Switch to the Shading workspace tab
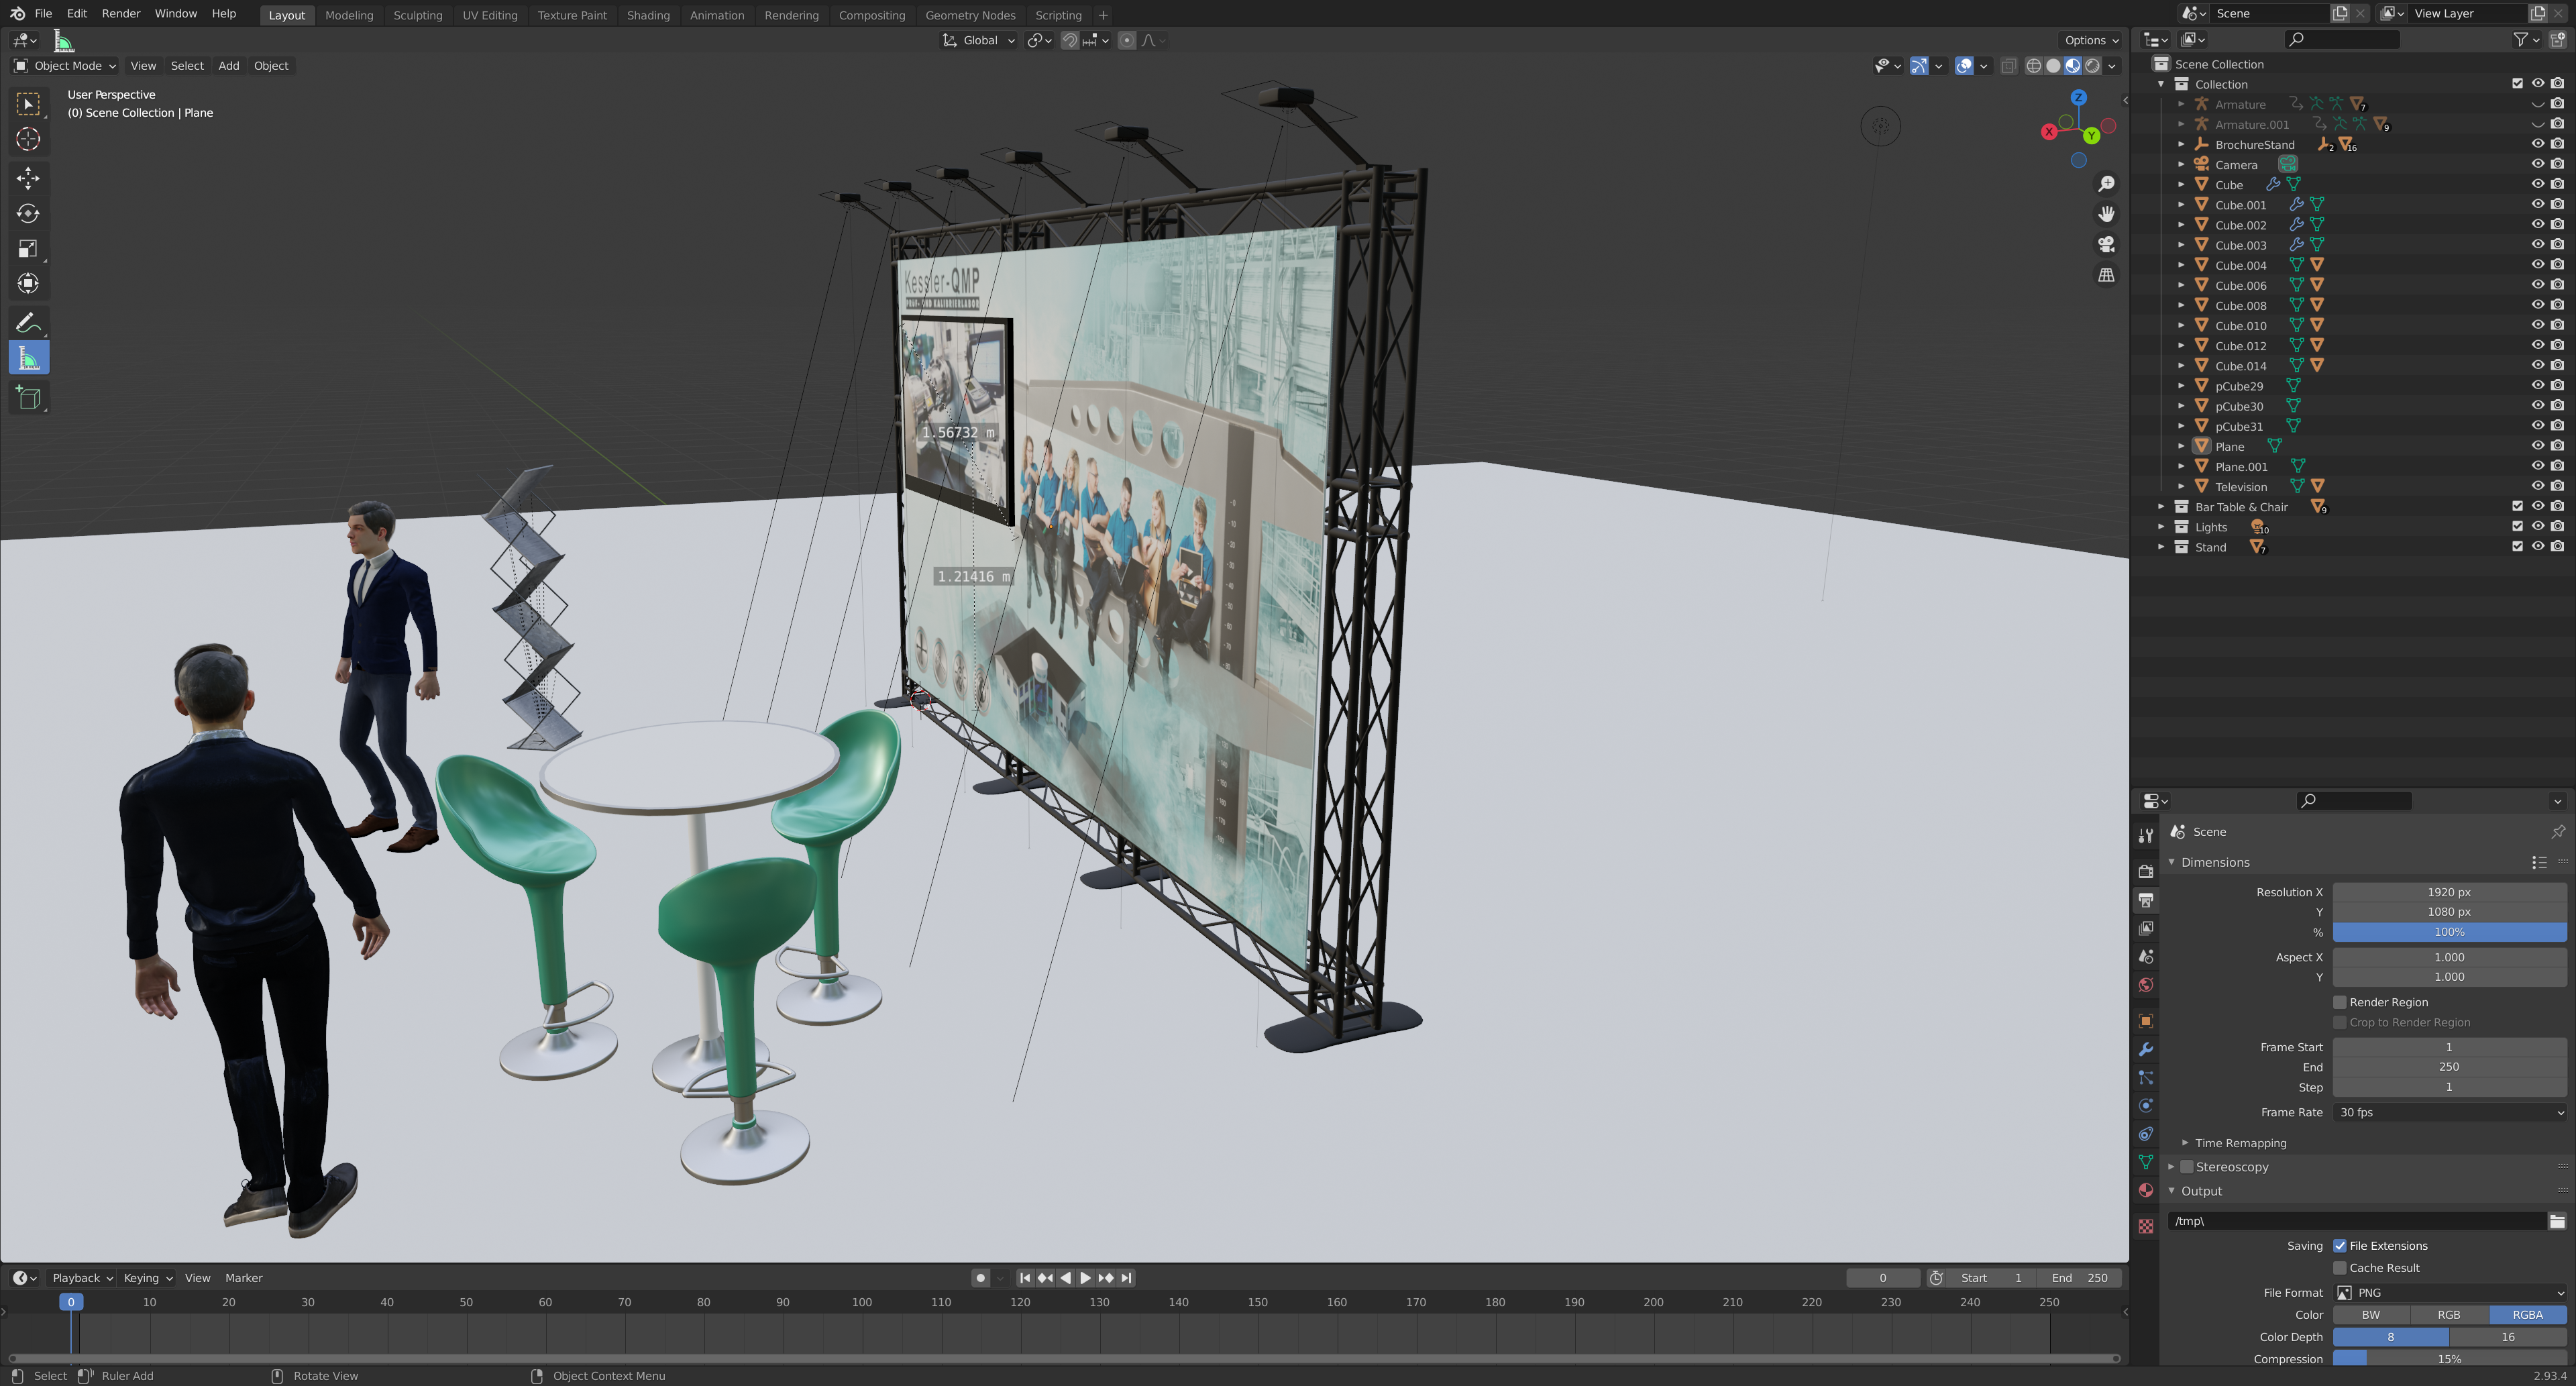This screenshot has height=1386, width=2576. [647, 15]
